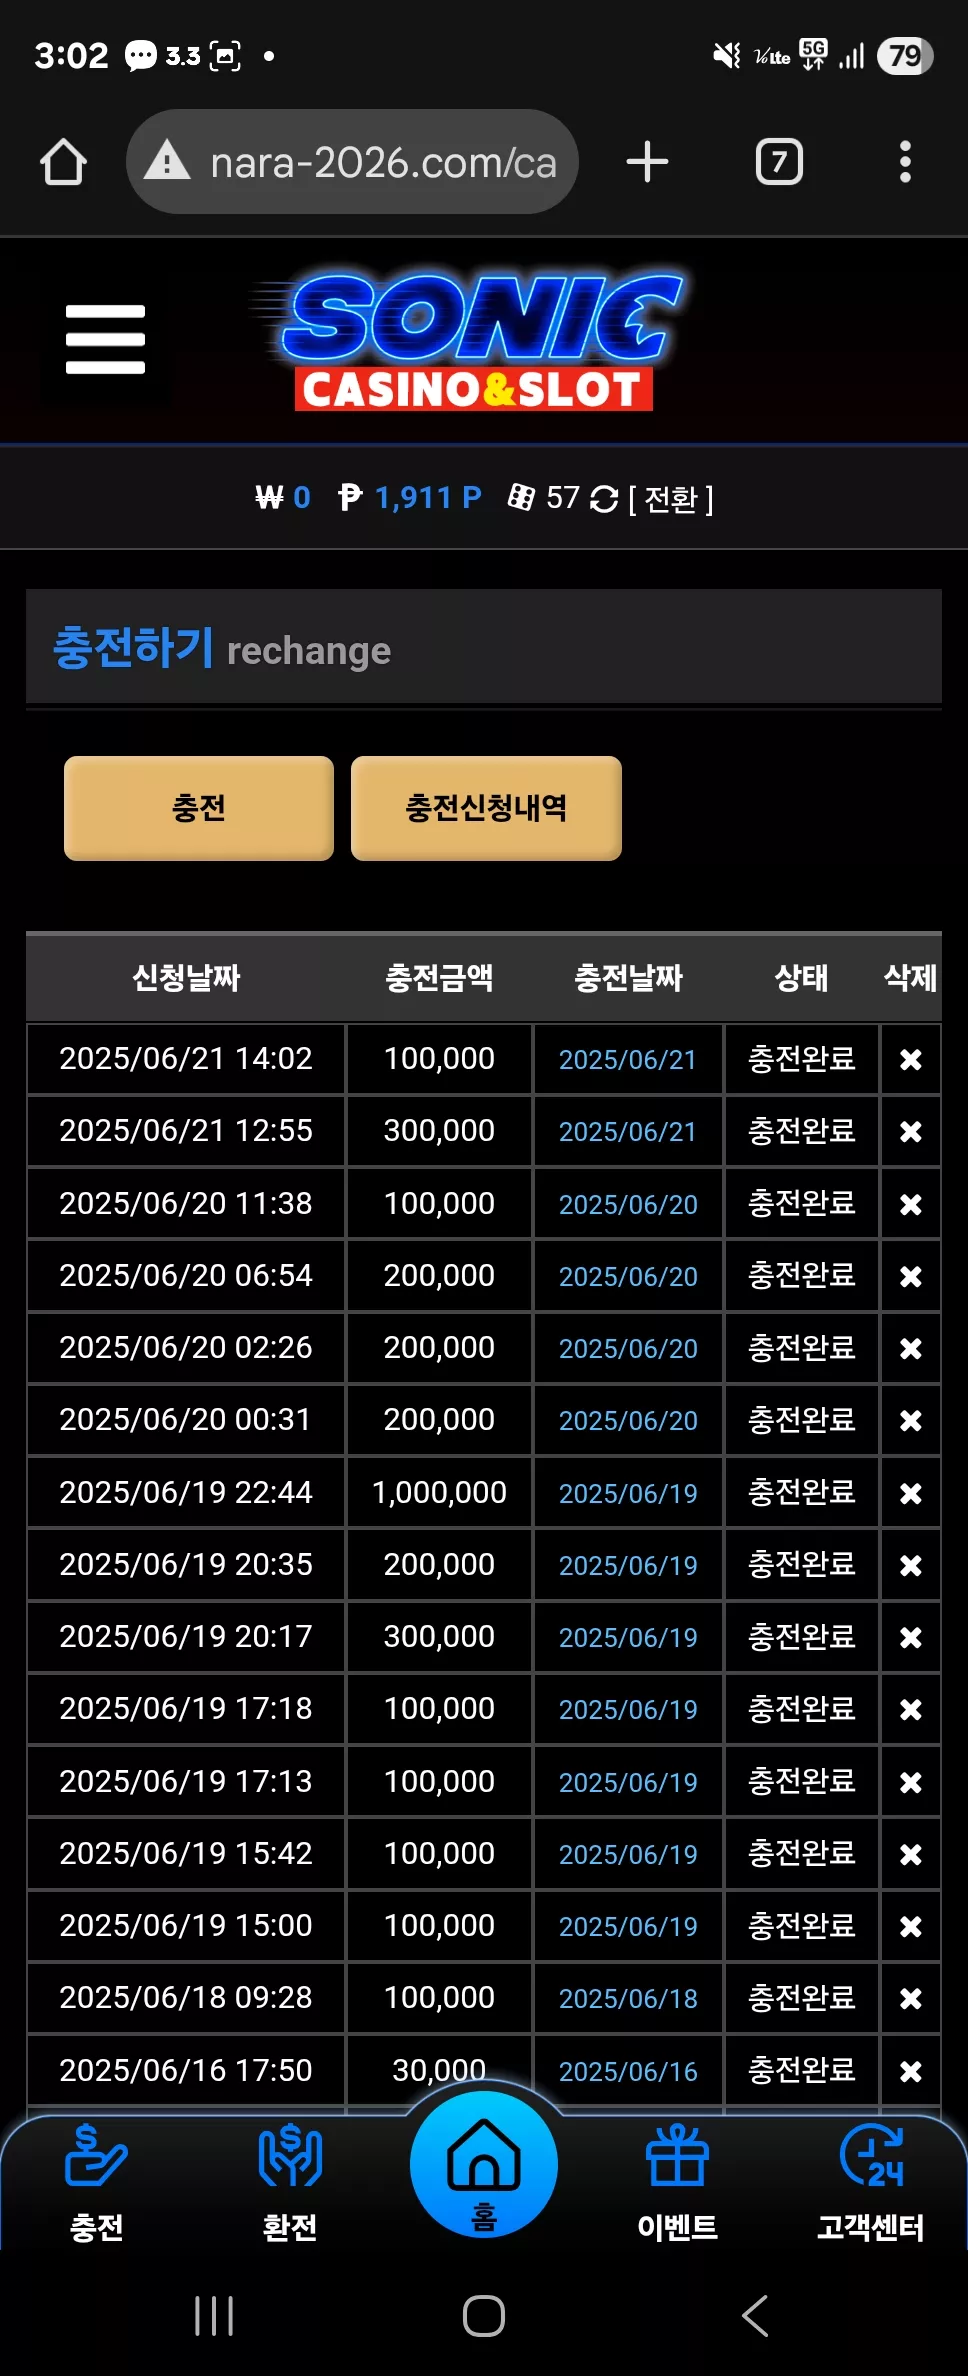Image resolution: width=968 pixels, height=2376 pixels.
Task: Open 환전 in the bottom navigation
Action: 290,2183
